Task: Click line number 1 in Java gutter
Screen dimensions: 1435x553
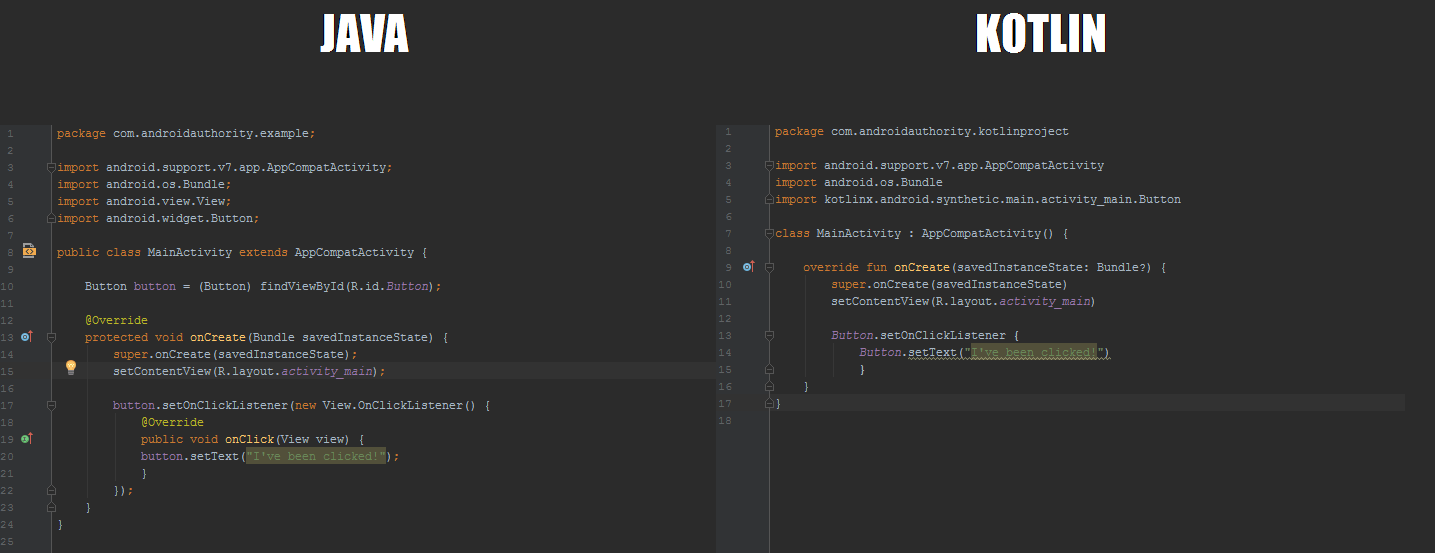Action: coord(9,133)
